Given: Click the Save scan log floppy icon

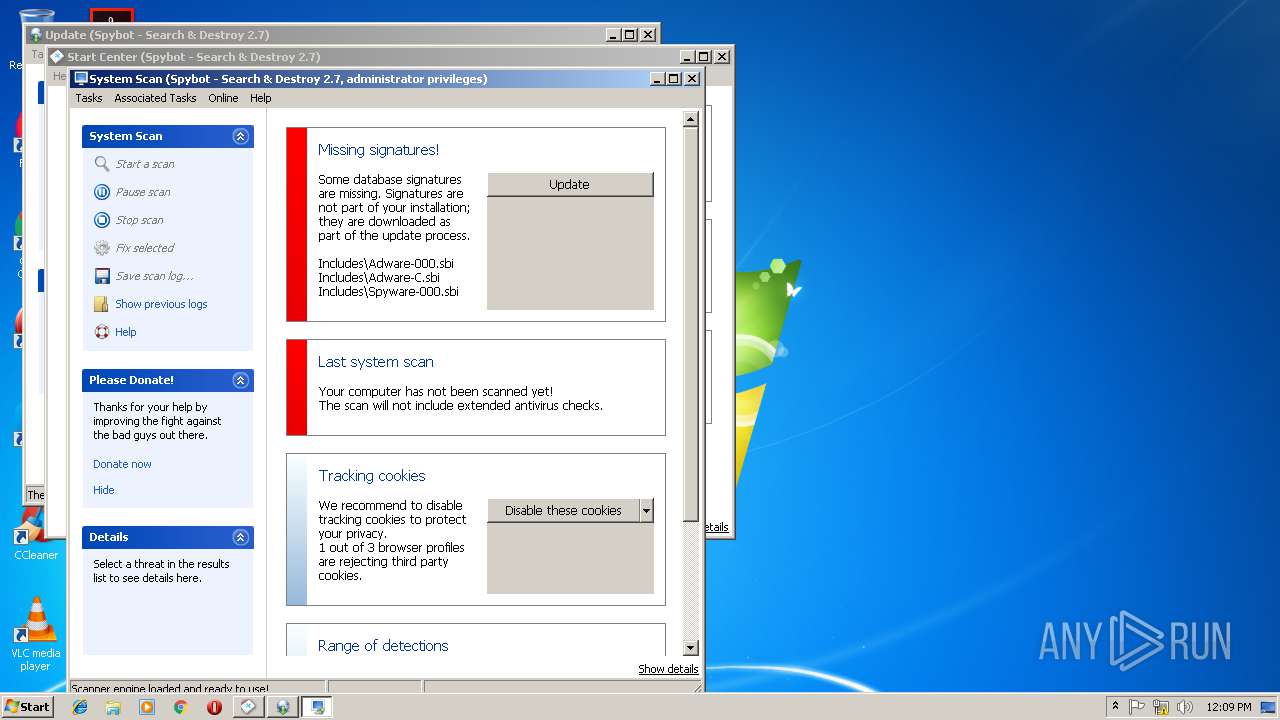Looking at the screenshot, I should point(101,276).
